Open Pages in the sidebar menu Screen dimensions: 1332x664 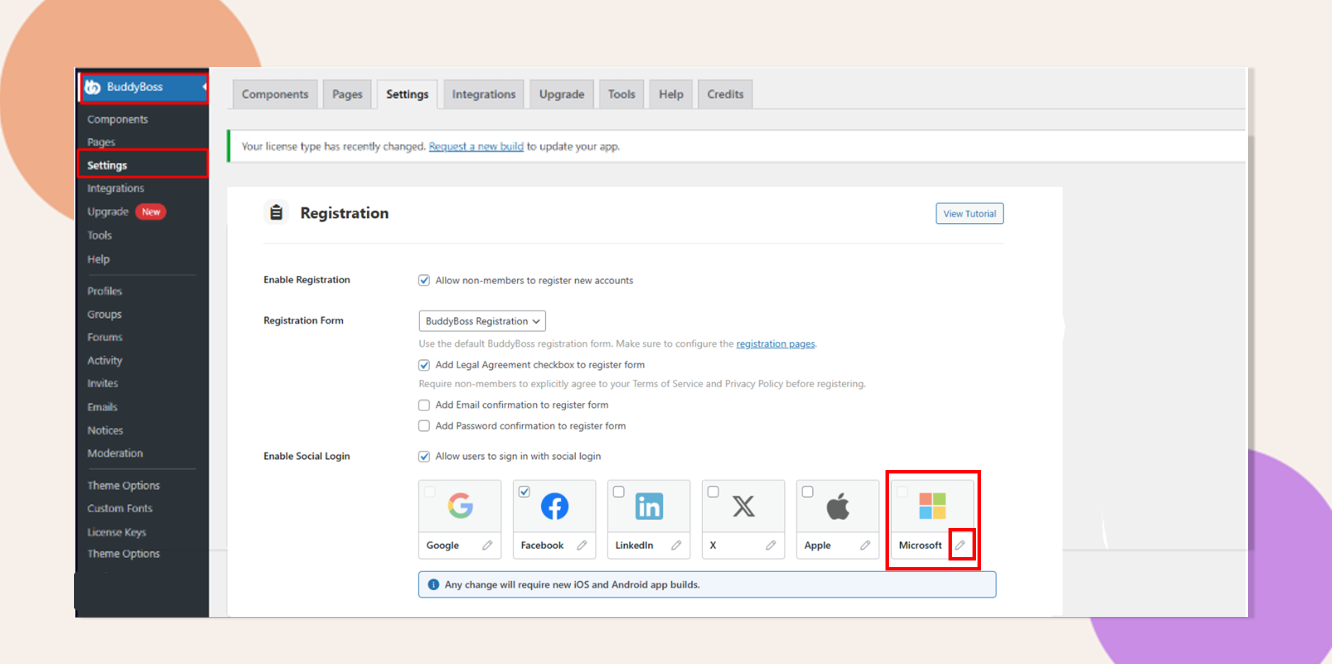tap(101, 142)
